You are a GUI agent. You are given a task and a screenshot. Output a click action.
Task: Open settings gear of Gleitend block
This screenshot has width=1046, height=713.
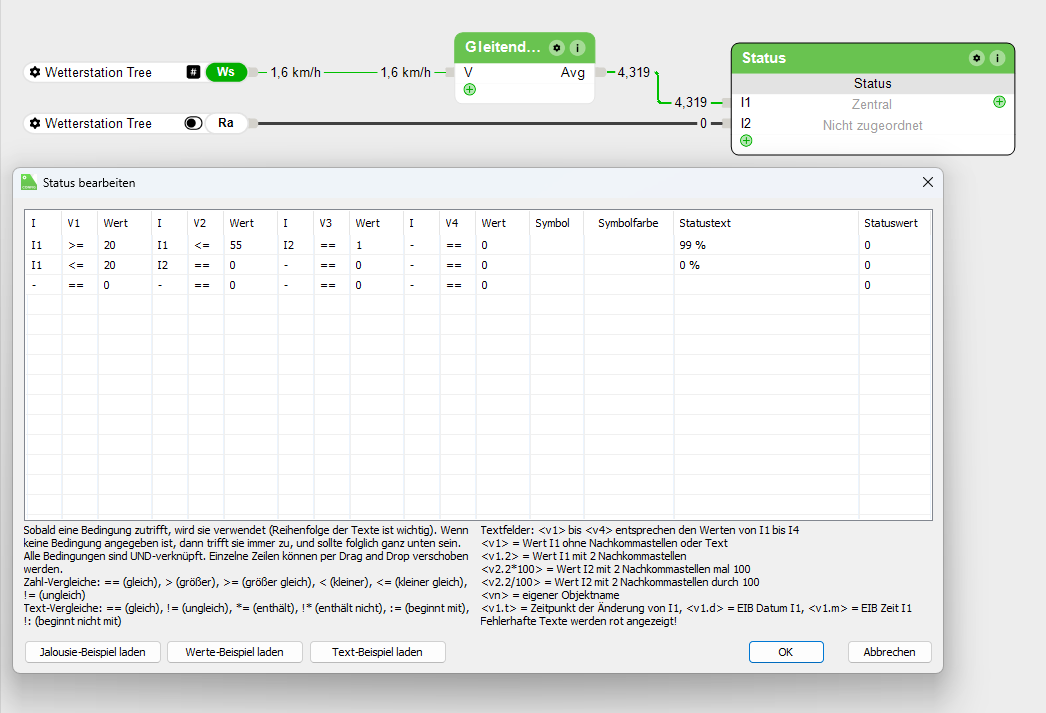pyautogui.click(x=556, y=48)
